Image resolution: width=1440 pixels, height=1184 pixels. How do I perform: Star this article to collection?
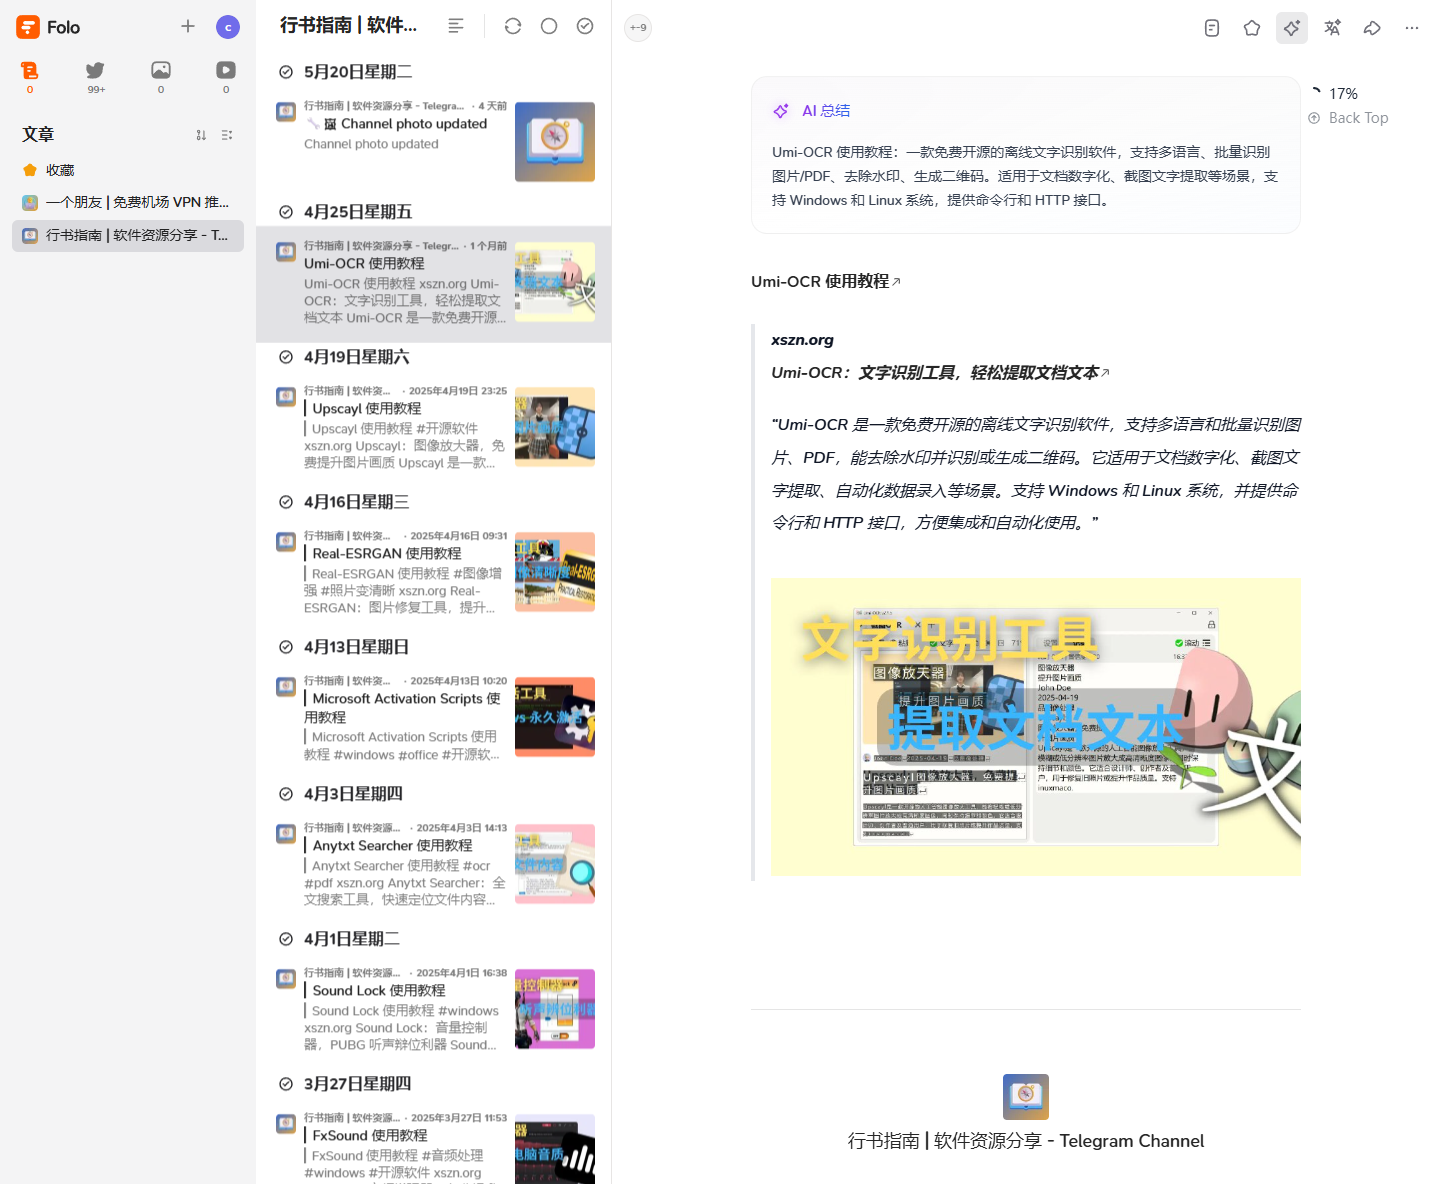click(1252, 28)
